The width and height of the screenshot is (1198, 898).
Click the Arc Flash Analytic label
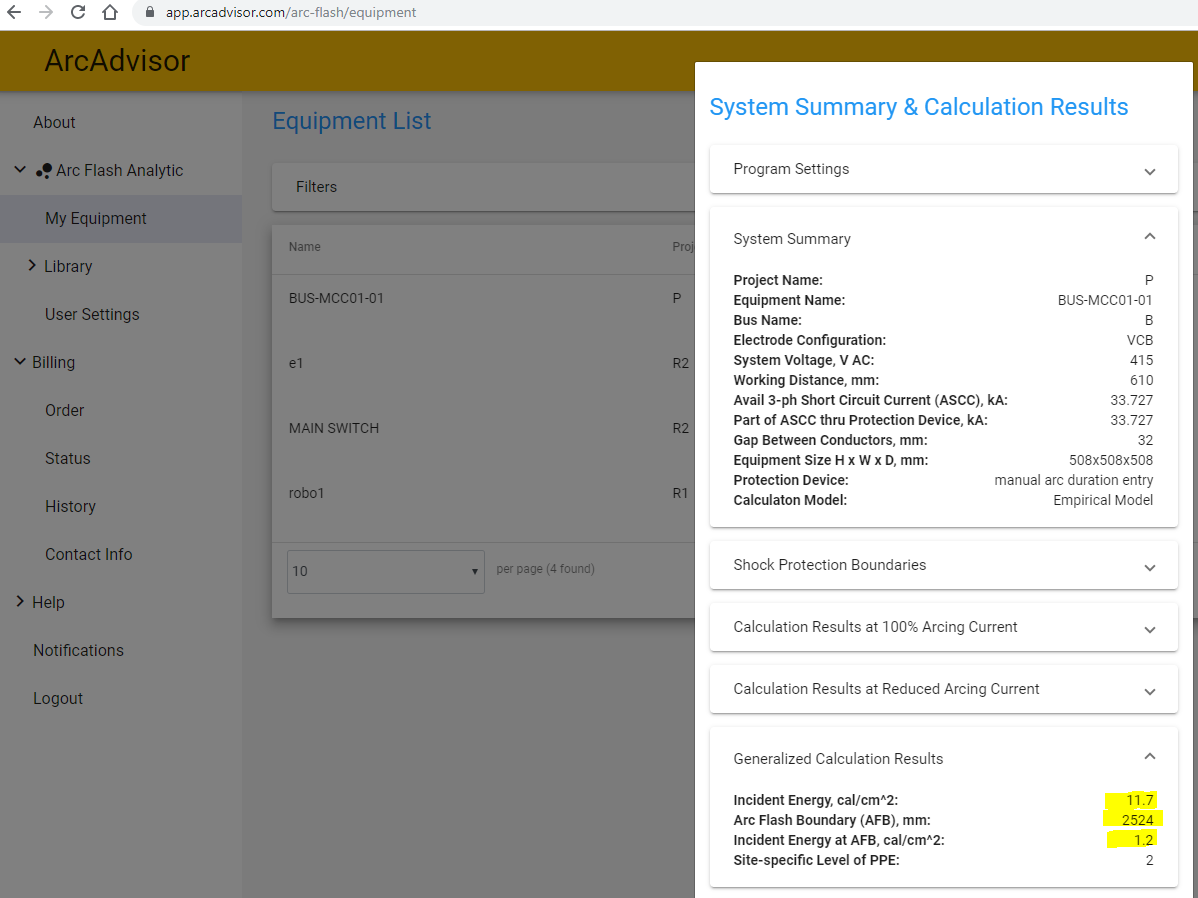pos(119,170)
